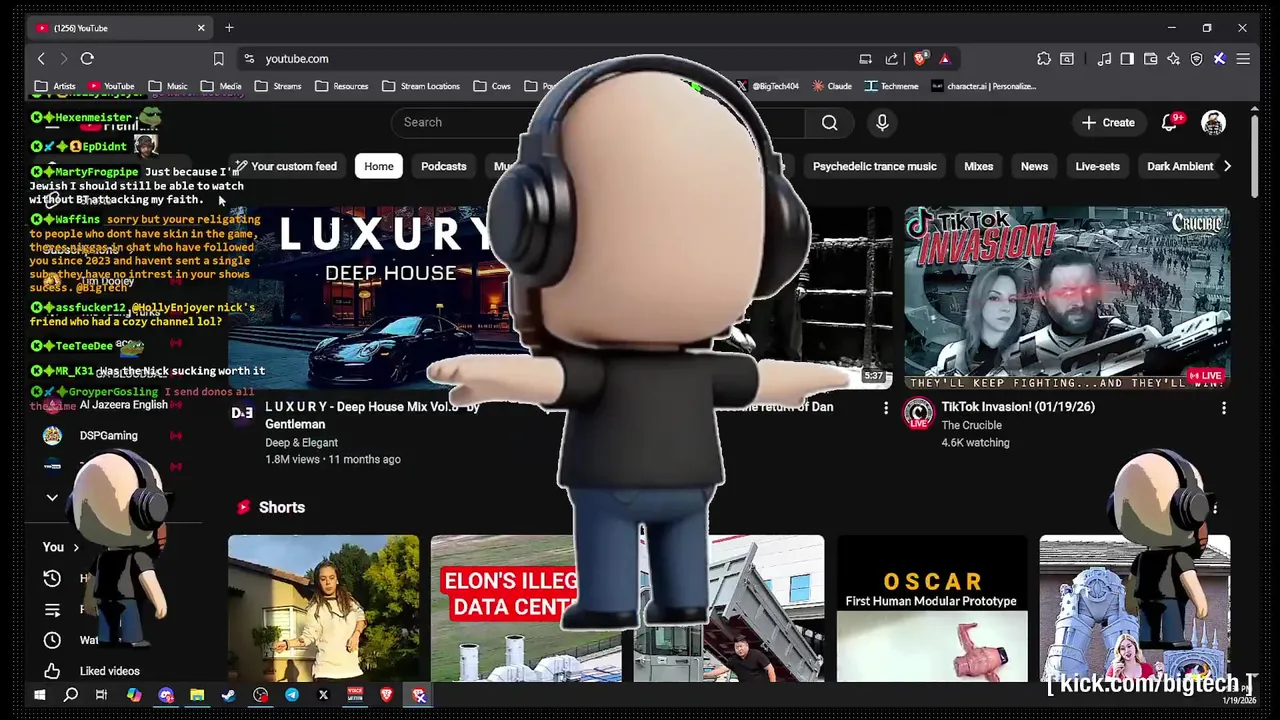Open the OSCAR First Human Modular Prototype short
The width and height of the screenshot is (1280, 720).
(x=932, y=608)
